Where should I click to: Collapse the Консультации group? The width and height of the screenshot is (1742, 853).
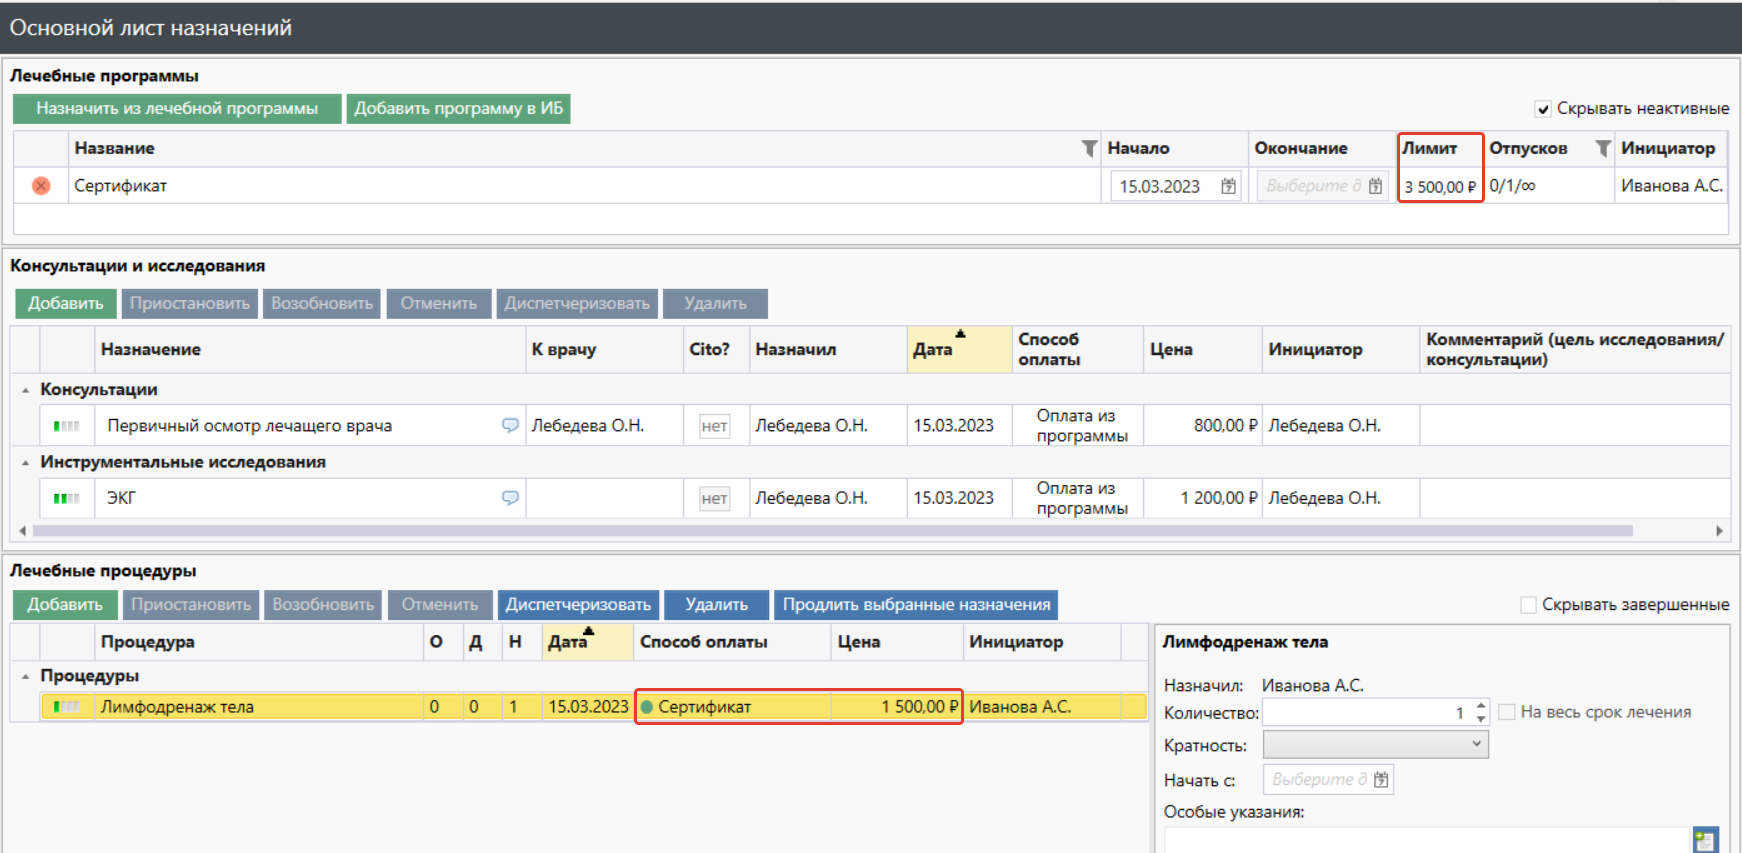(26, 390)
